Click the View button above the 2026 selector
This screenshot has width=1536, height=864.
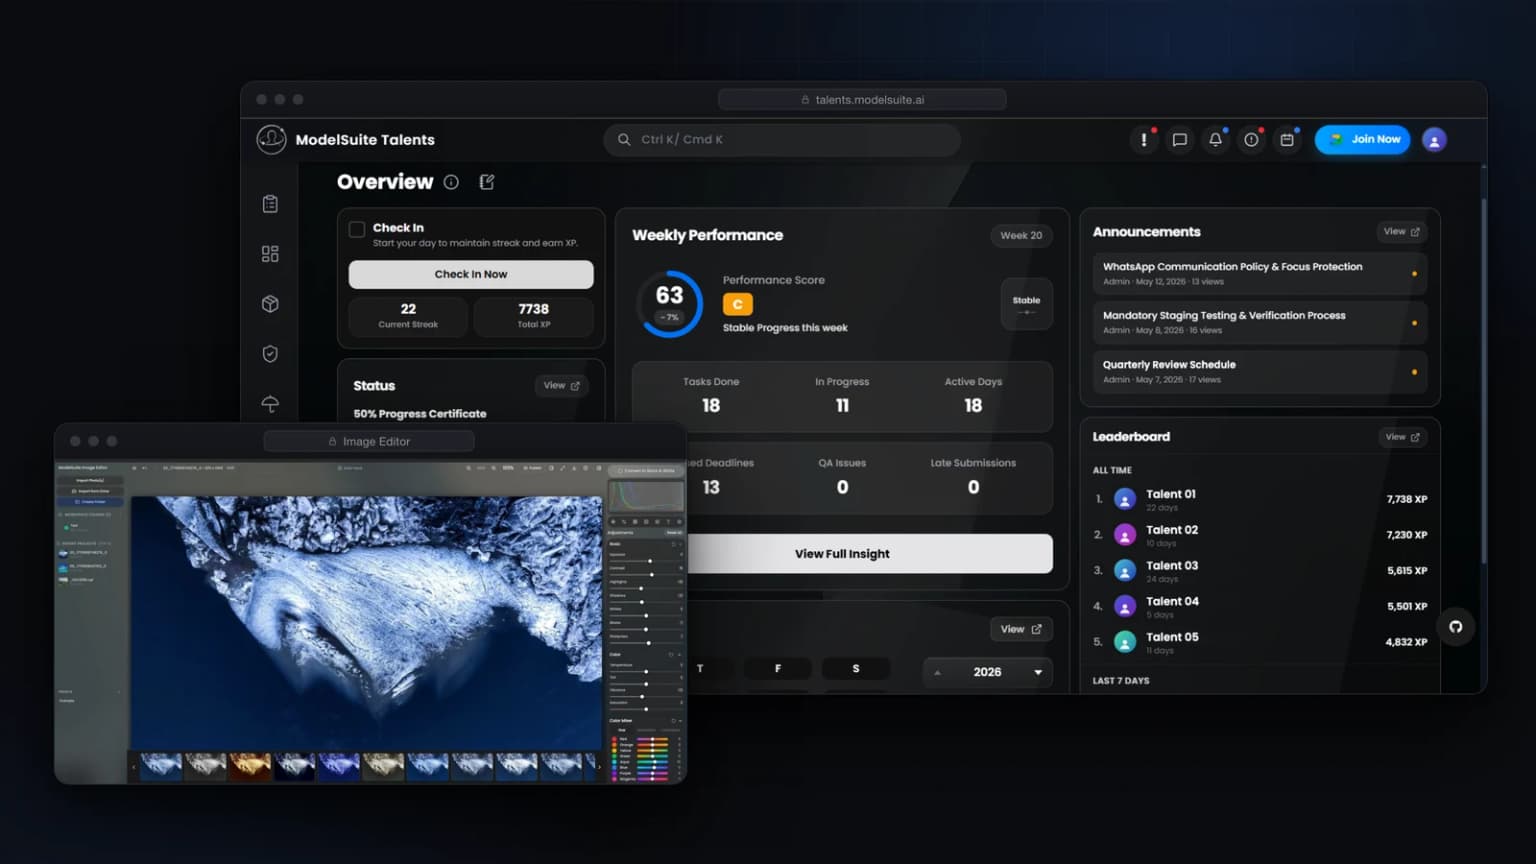point(1021,629)
